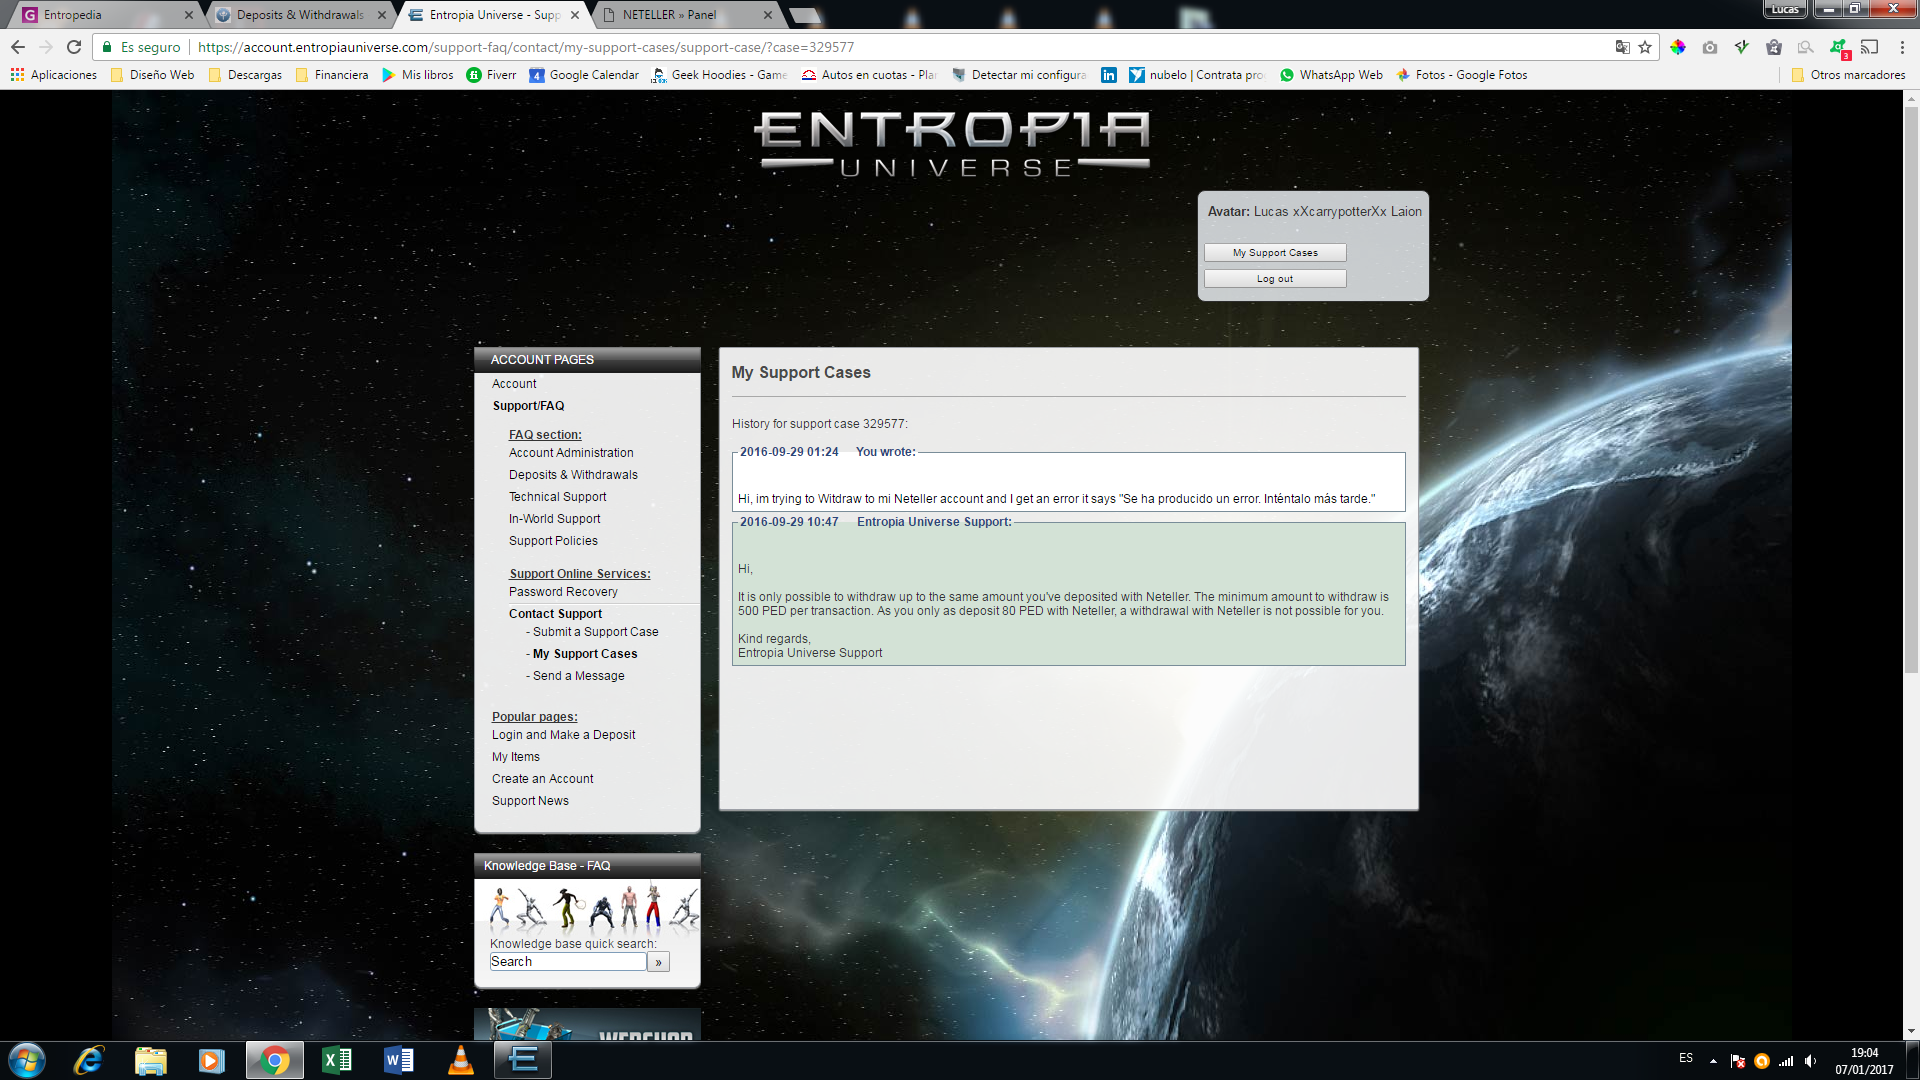Reload the current page
This screenshot has height=1080, width=1920.
(74, 47)
